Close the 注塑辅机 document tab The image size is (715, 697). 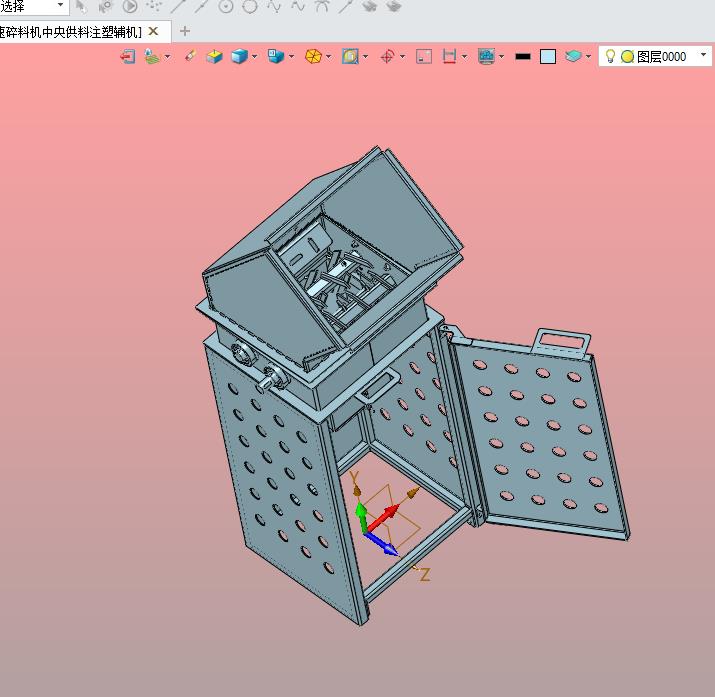coord(154,31)
